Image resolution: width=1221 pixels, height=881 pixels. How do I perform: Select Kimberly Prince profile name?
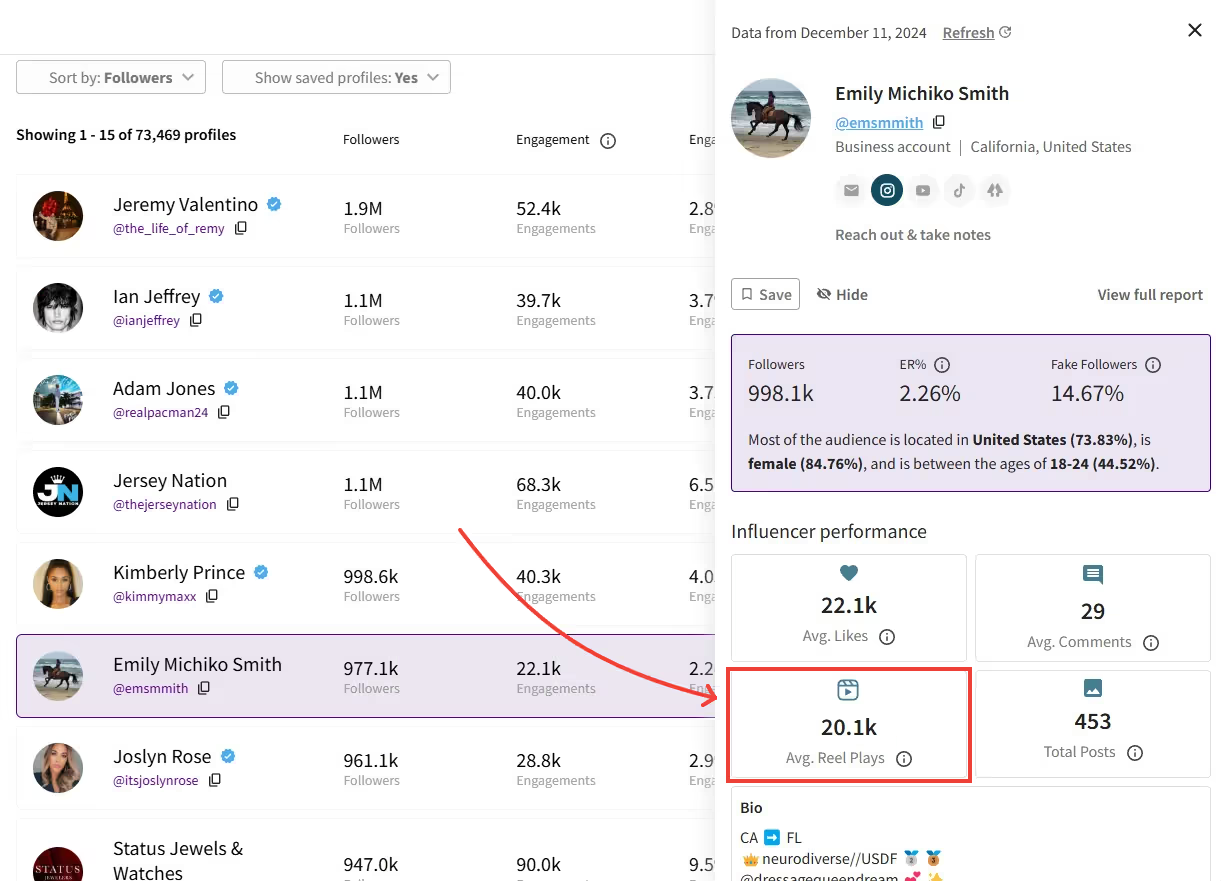click(179, 572)
